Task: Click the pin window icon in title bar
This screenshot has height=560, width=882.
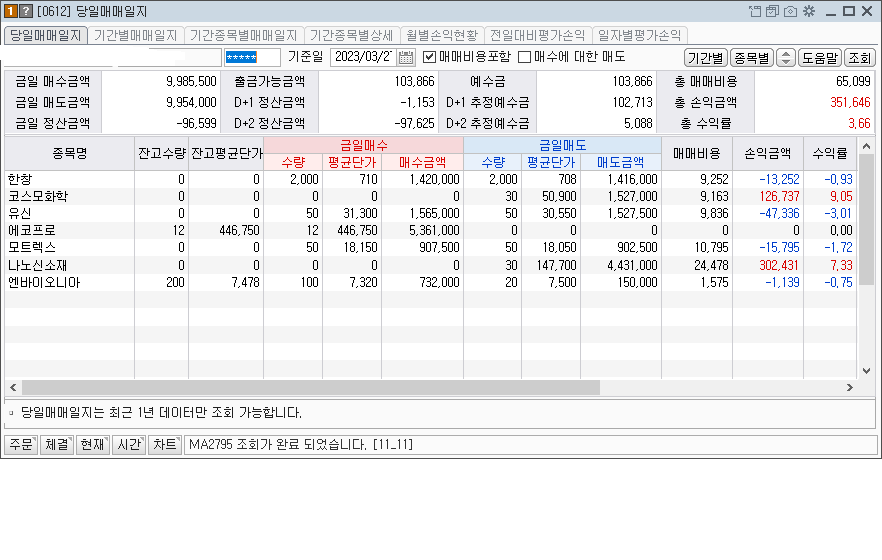Action: pos(754,11)
